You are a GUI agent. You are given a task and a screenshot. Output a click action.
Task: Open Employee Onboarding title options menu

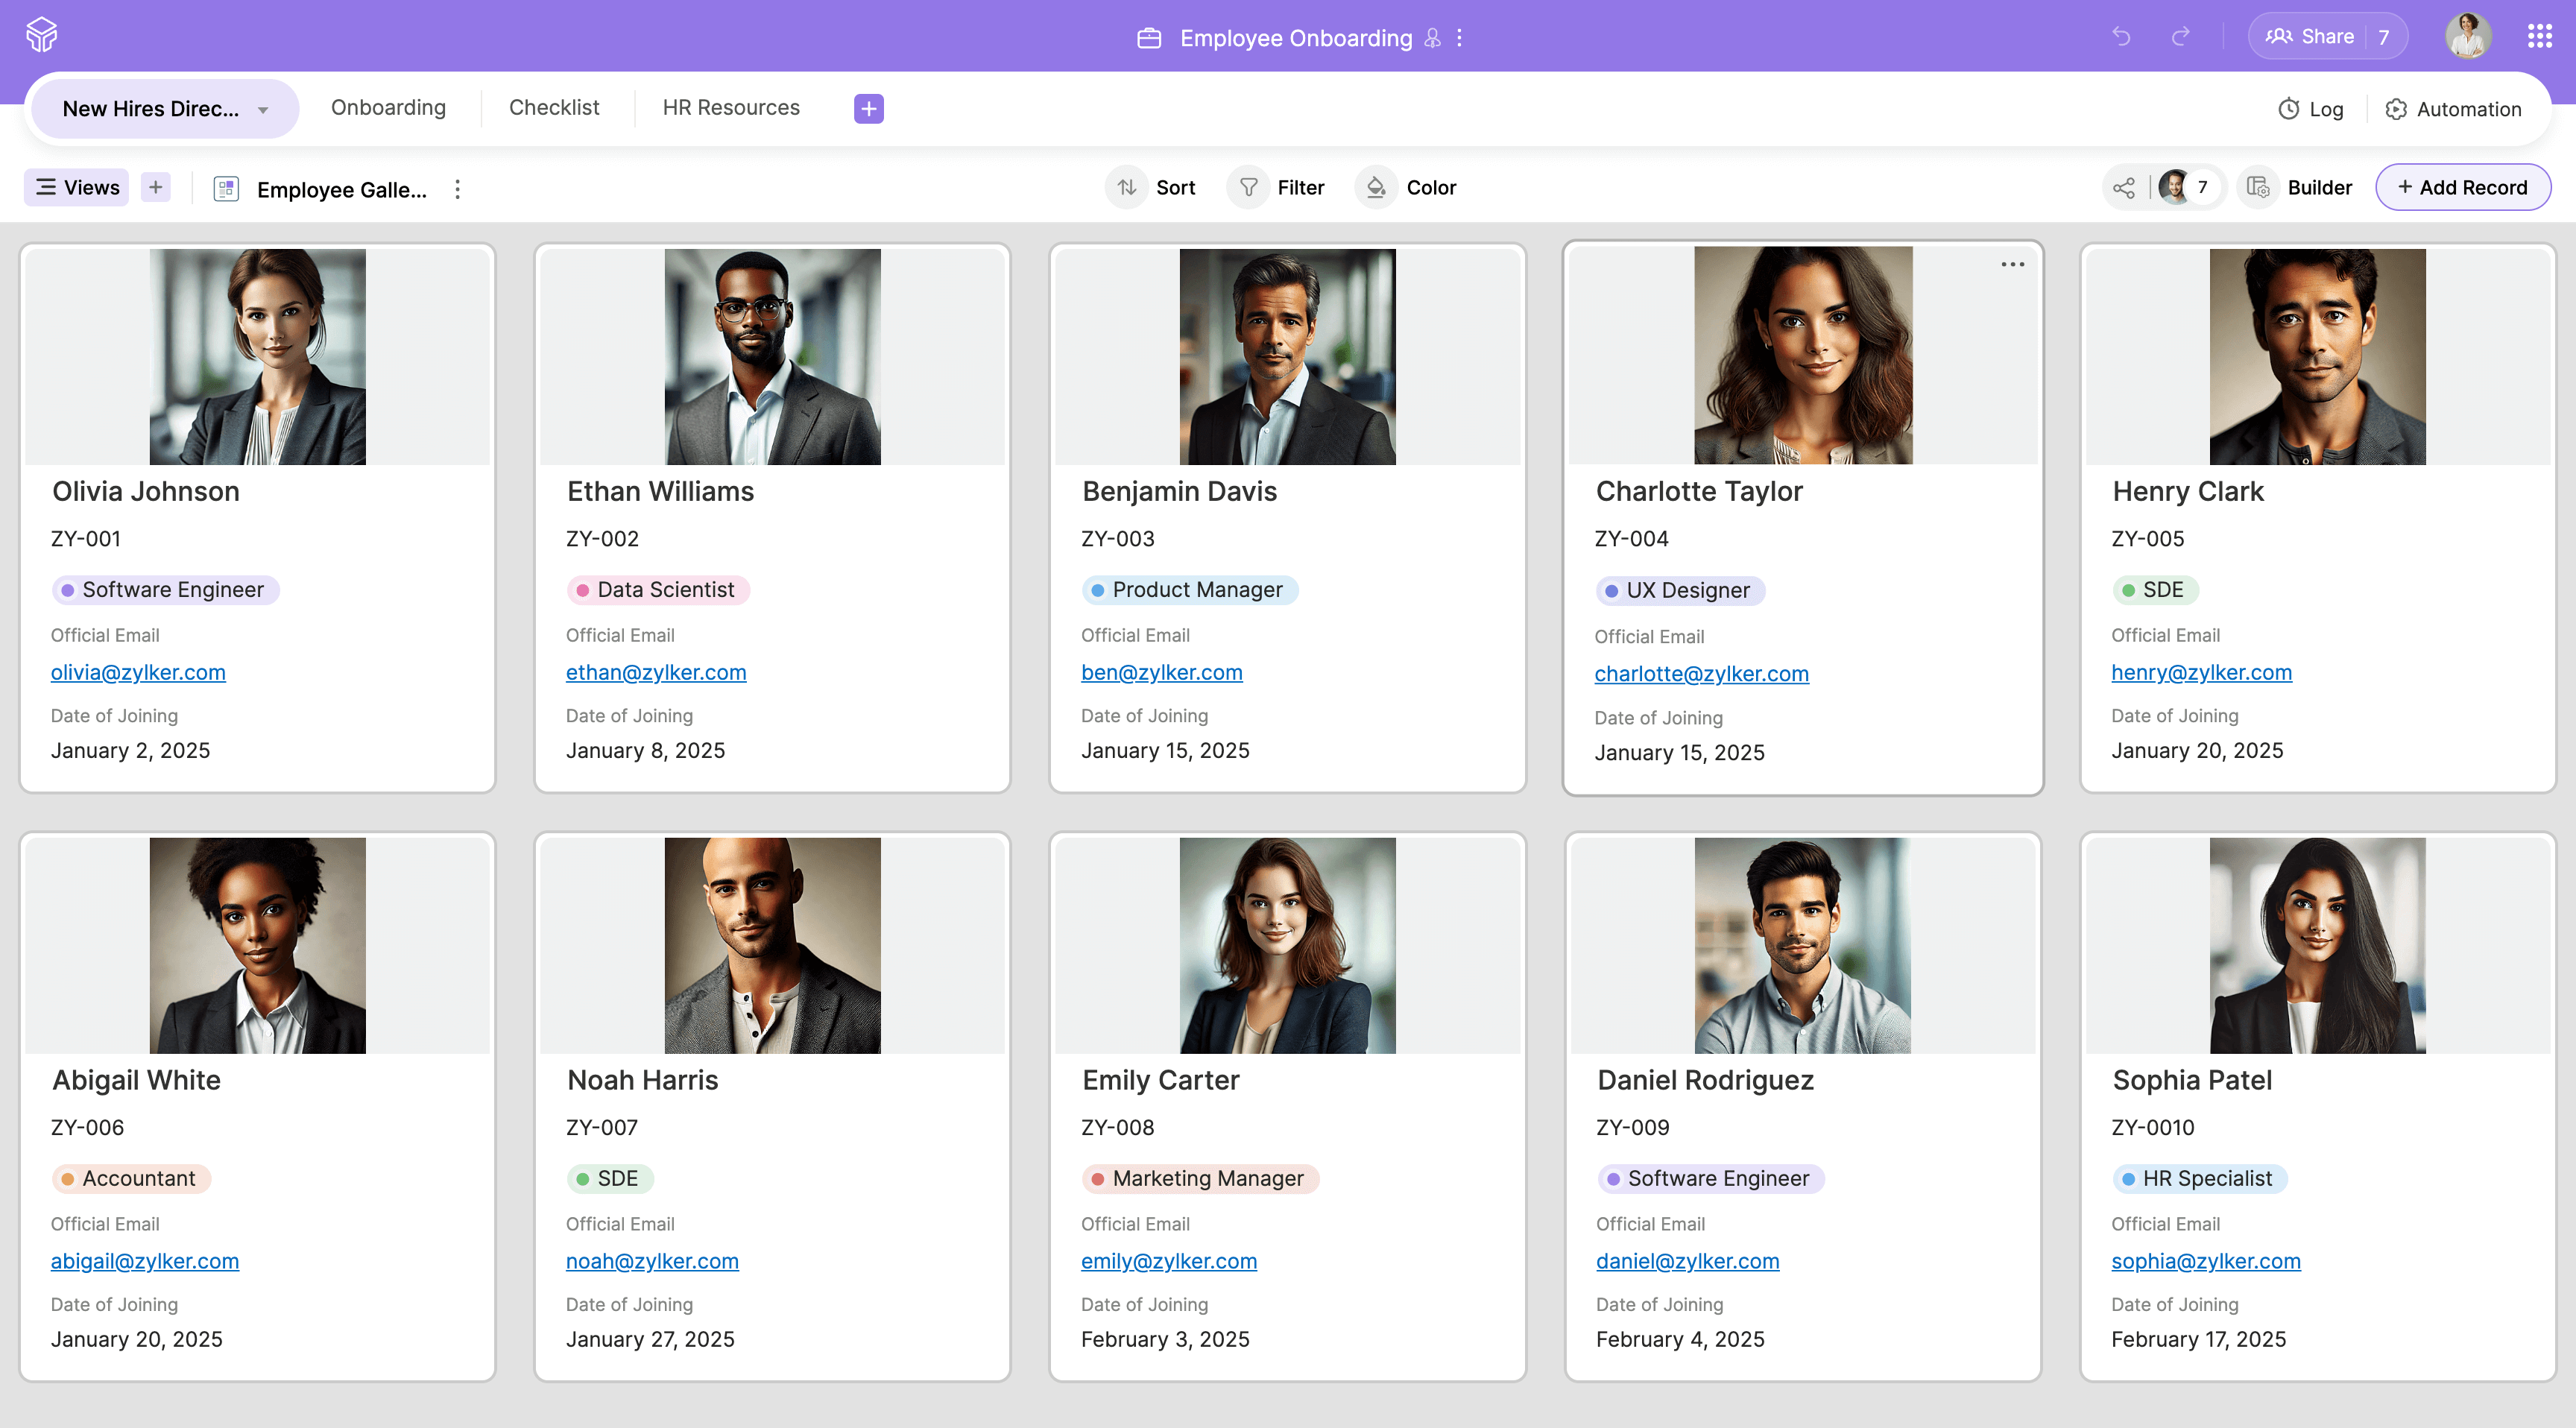(x=1460, y=38)
